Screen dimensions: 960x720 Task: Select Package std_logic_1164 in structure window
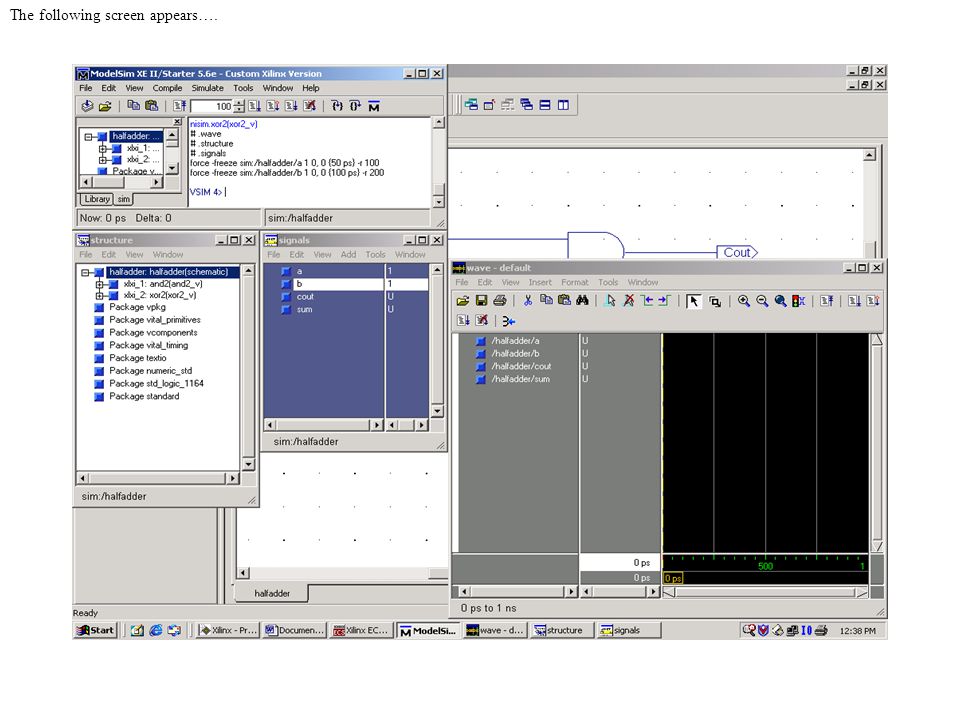pos(156,384)
